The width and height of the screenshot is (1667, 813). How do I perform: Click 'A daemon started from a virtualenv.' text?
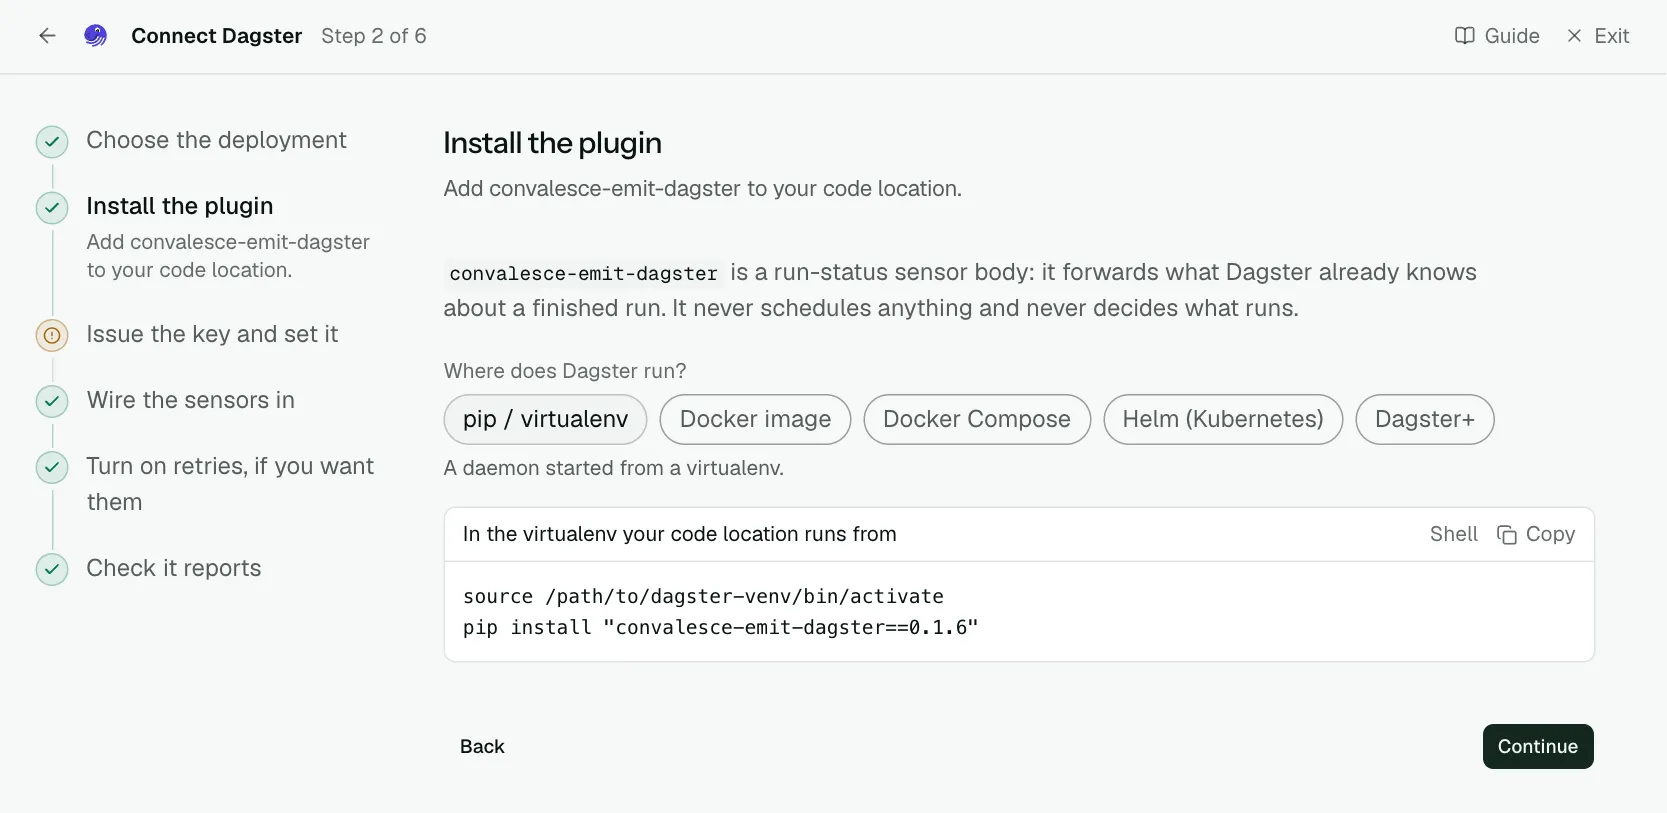(614, 468)
